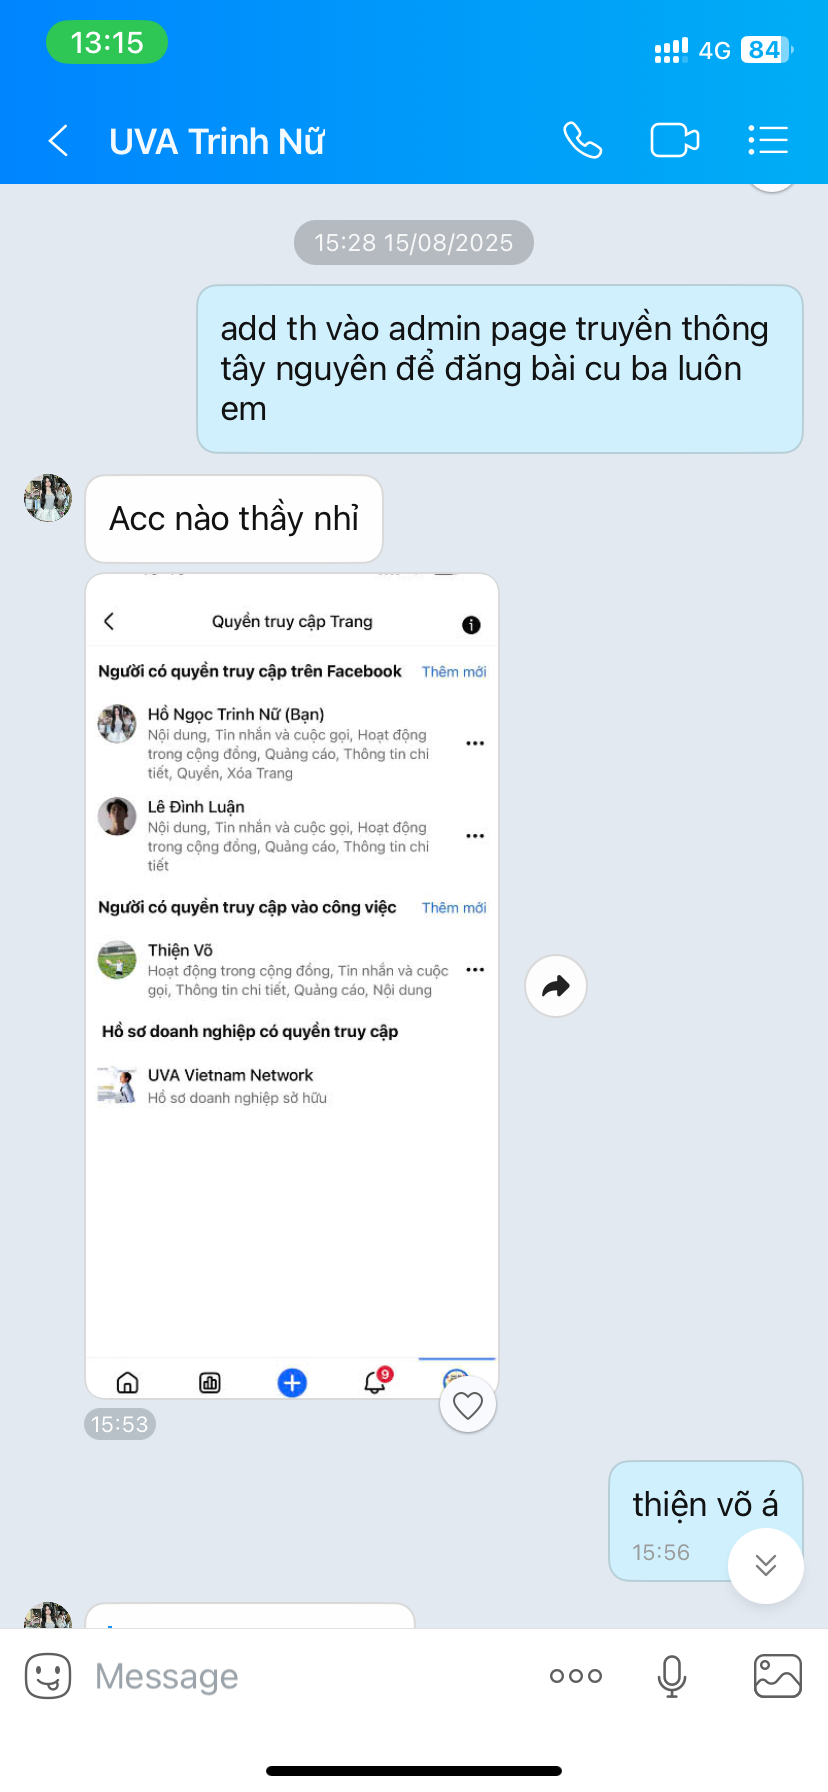Image resolution: width=828 pixels, height=1792 pixels.
Task: Open UVA Trinh Nữ chat title
Action: coord(217,141)
